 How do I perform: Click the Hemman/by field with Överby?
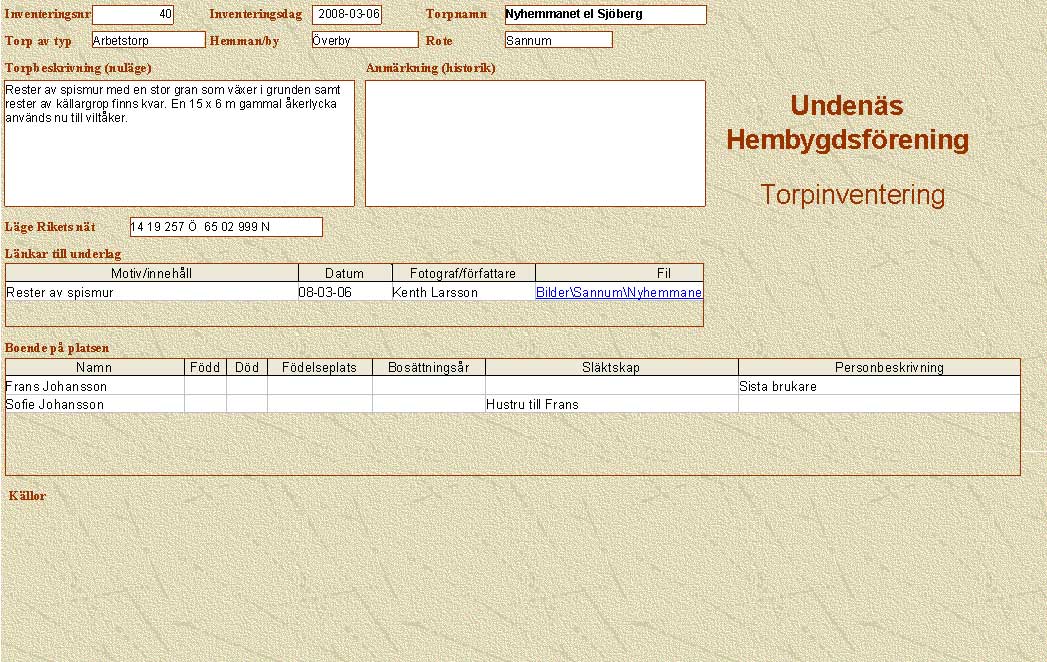point(364,40)
